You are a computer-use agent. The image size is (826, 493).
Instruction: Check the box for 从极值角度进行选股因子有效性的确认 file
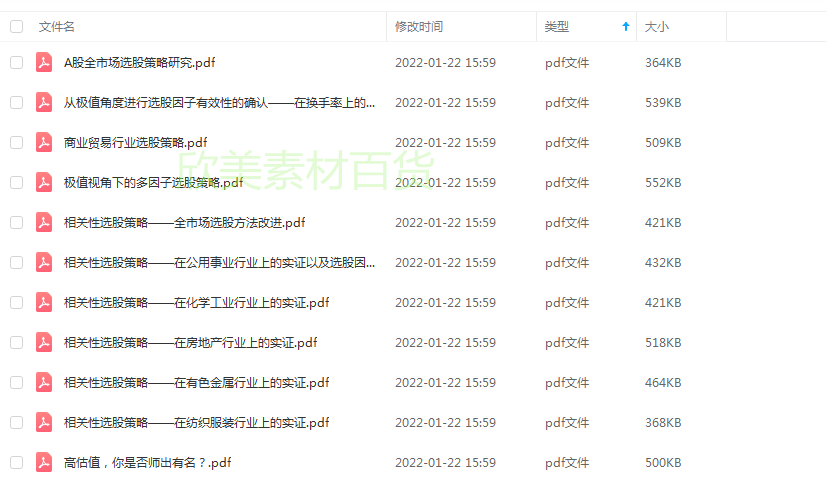16,102
